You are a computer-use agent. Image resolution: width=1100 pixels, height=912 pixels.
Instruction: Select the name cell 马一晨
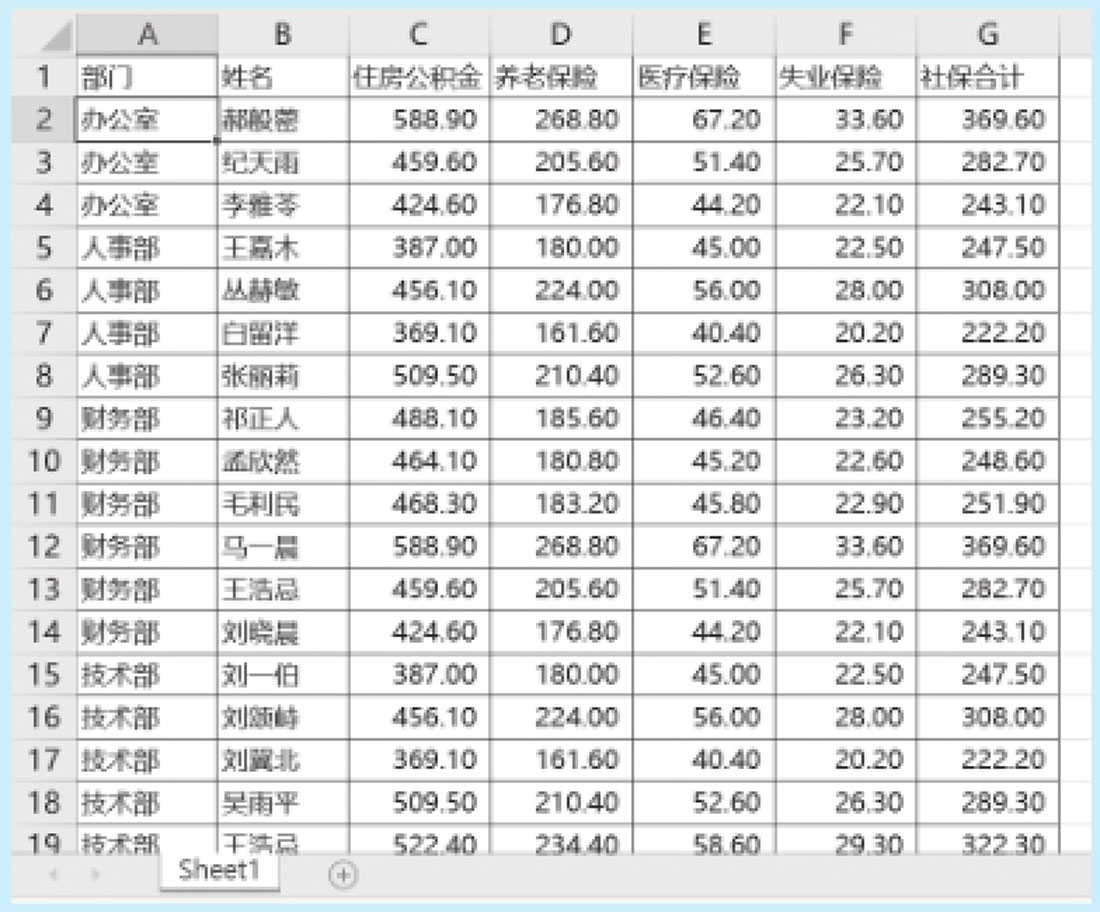[283, 546]
